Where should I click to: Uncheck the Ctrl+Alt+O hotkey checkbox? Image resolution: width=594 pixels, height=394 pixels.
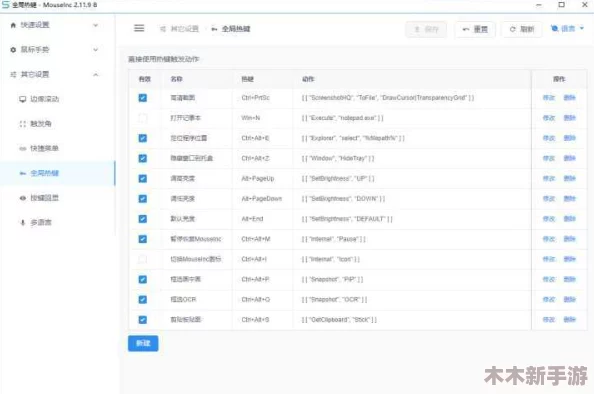pyautogui.click(x=142, y=299)
